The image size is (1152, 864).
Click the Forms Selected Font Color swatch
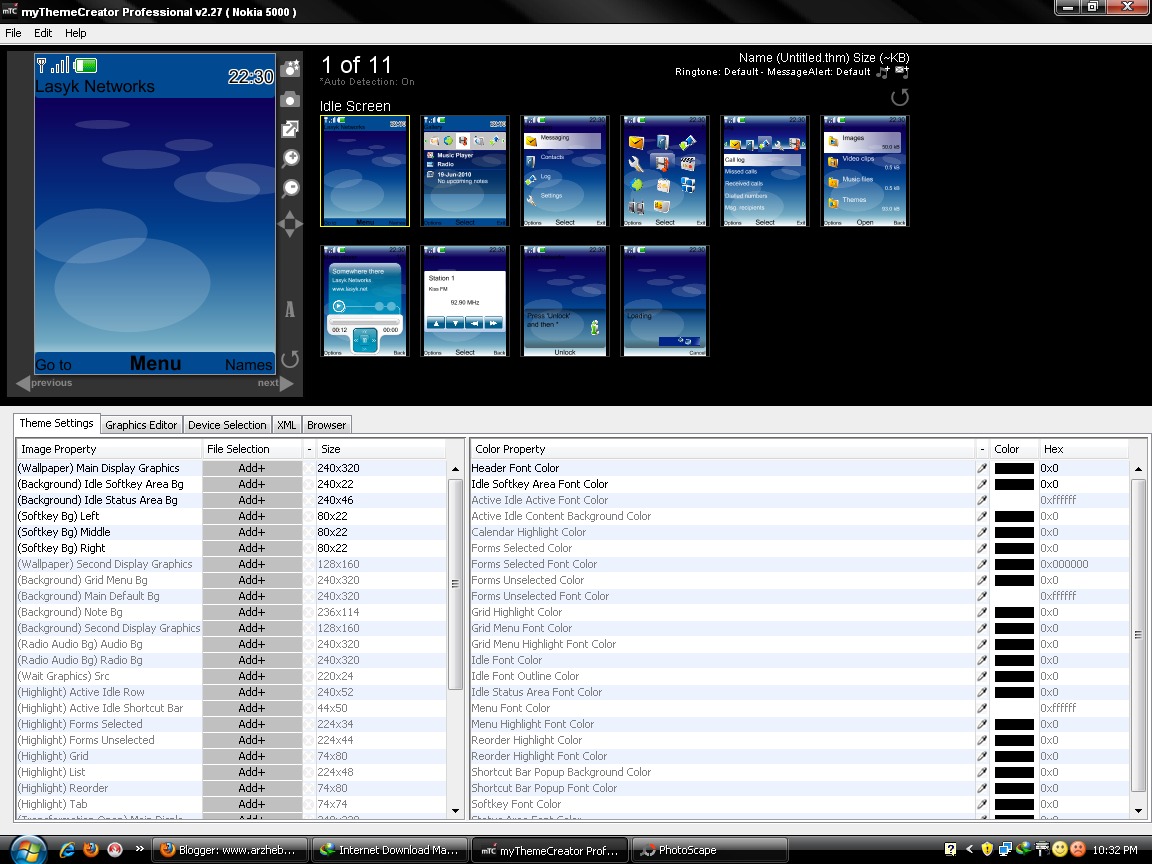tap(1014, 564)
